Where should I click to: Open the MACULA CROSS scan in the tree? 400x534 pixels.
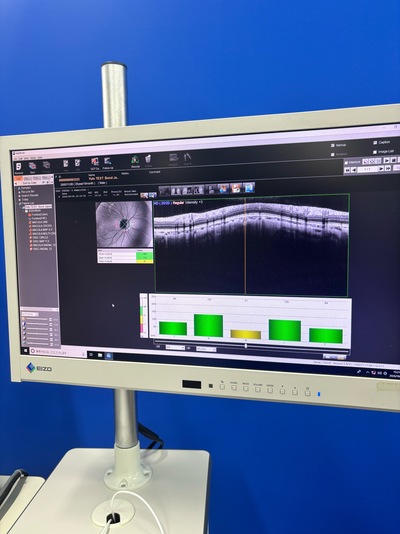click(42, 226)
